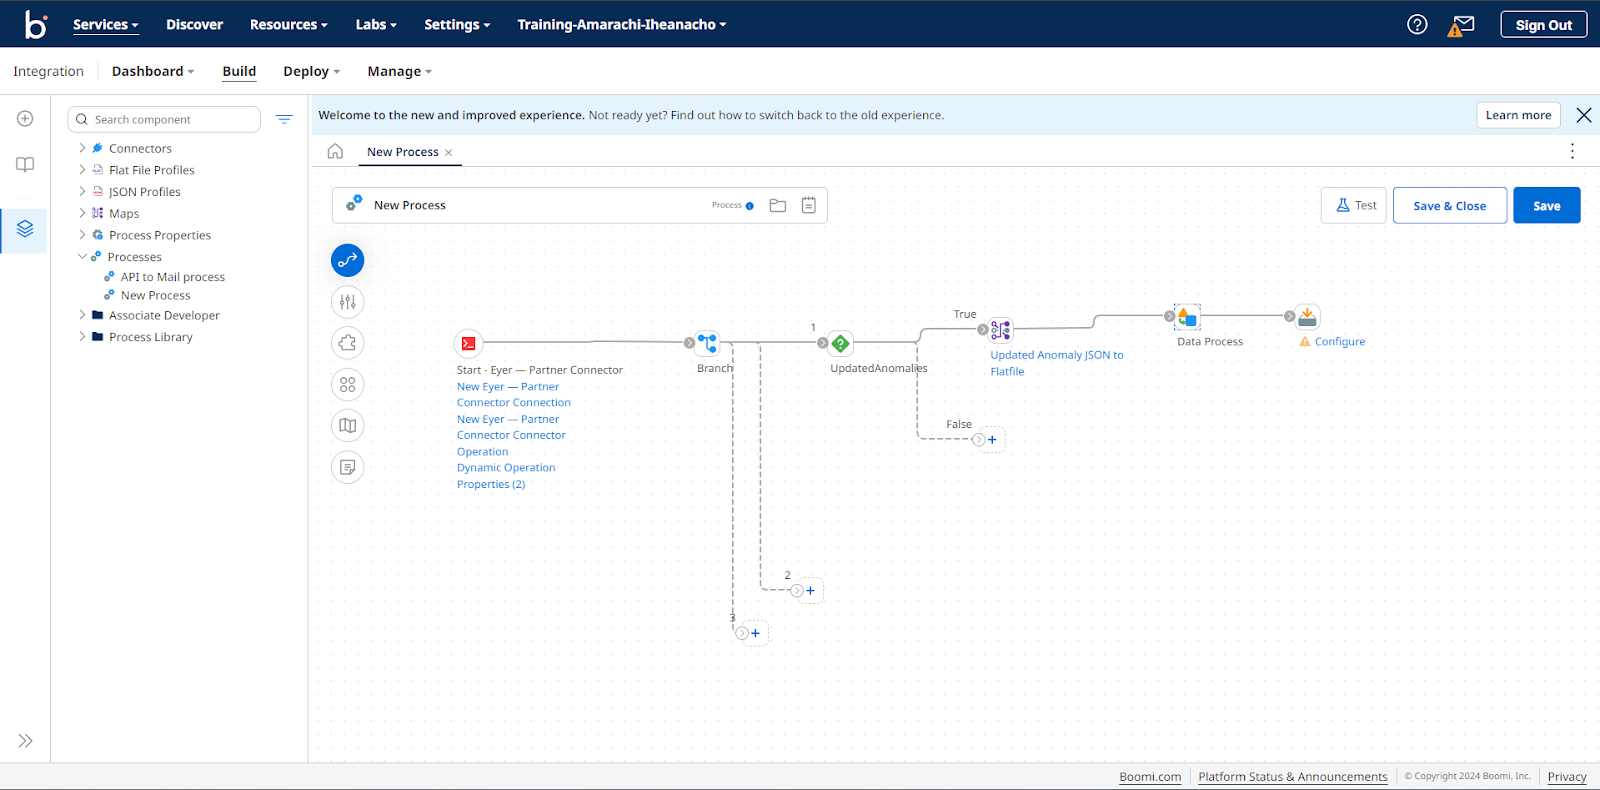Go to the home tab icon

[335, 151]
